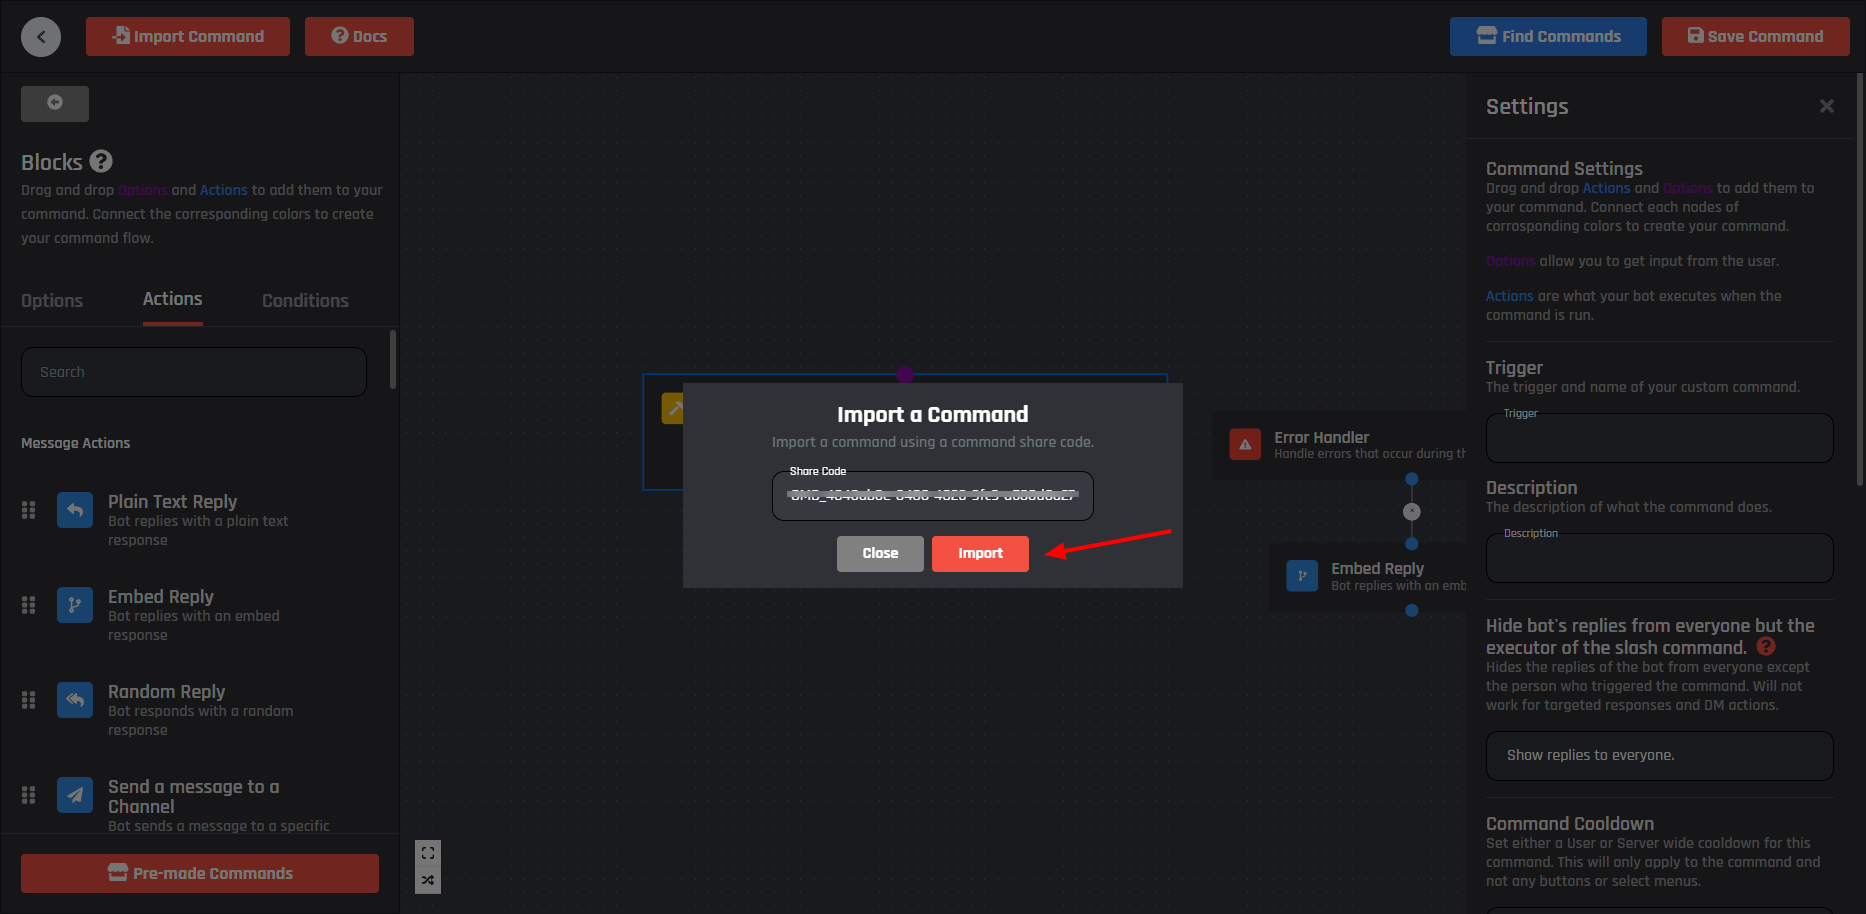1866x914 pixels.
Task: Close the Settings panel
Action: 1826,106
